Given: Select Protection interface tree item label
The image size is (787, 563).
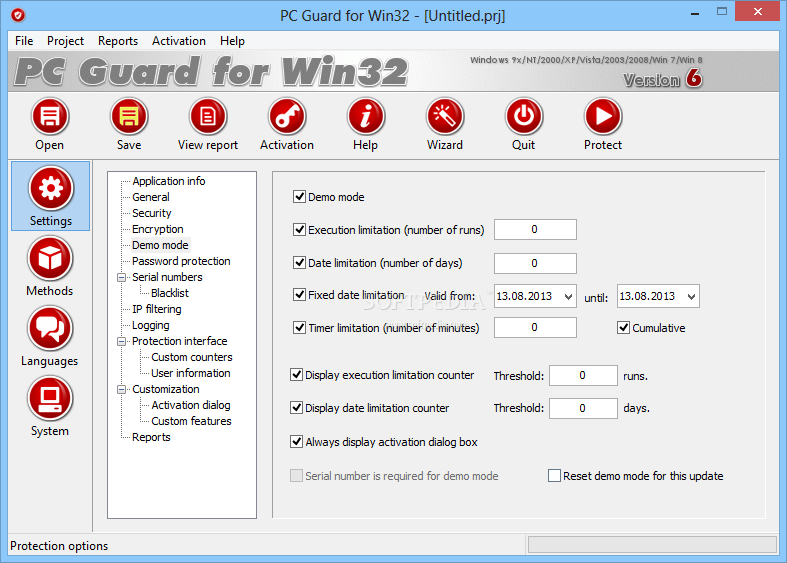Looking at the screenshot, I should [180, 341].
